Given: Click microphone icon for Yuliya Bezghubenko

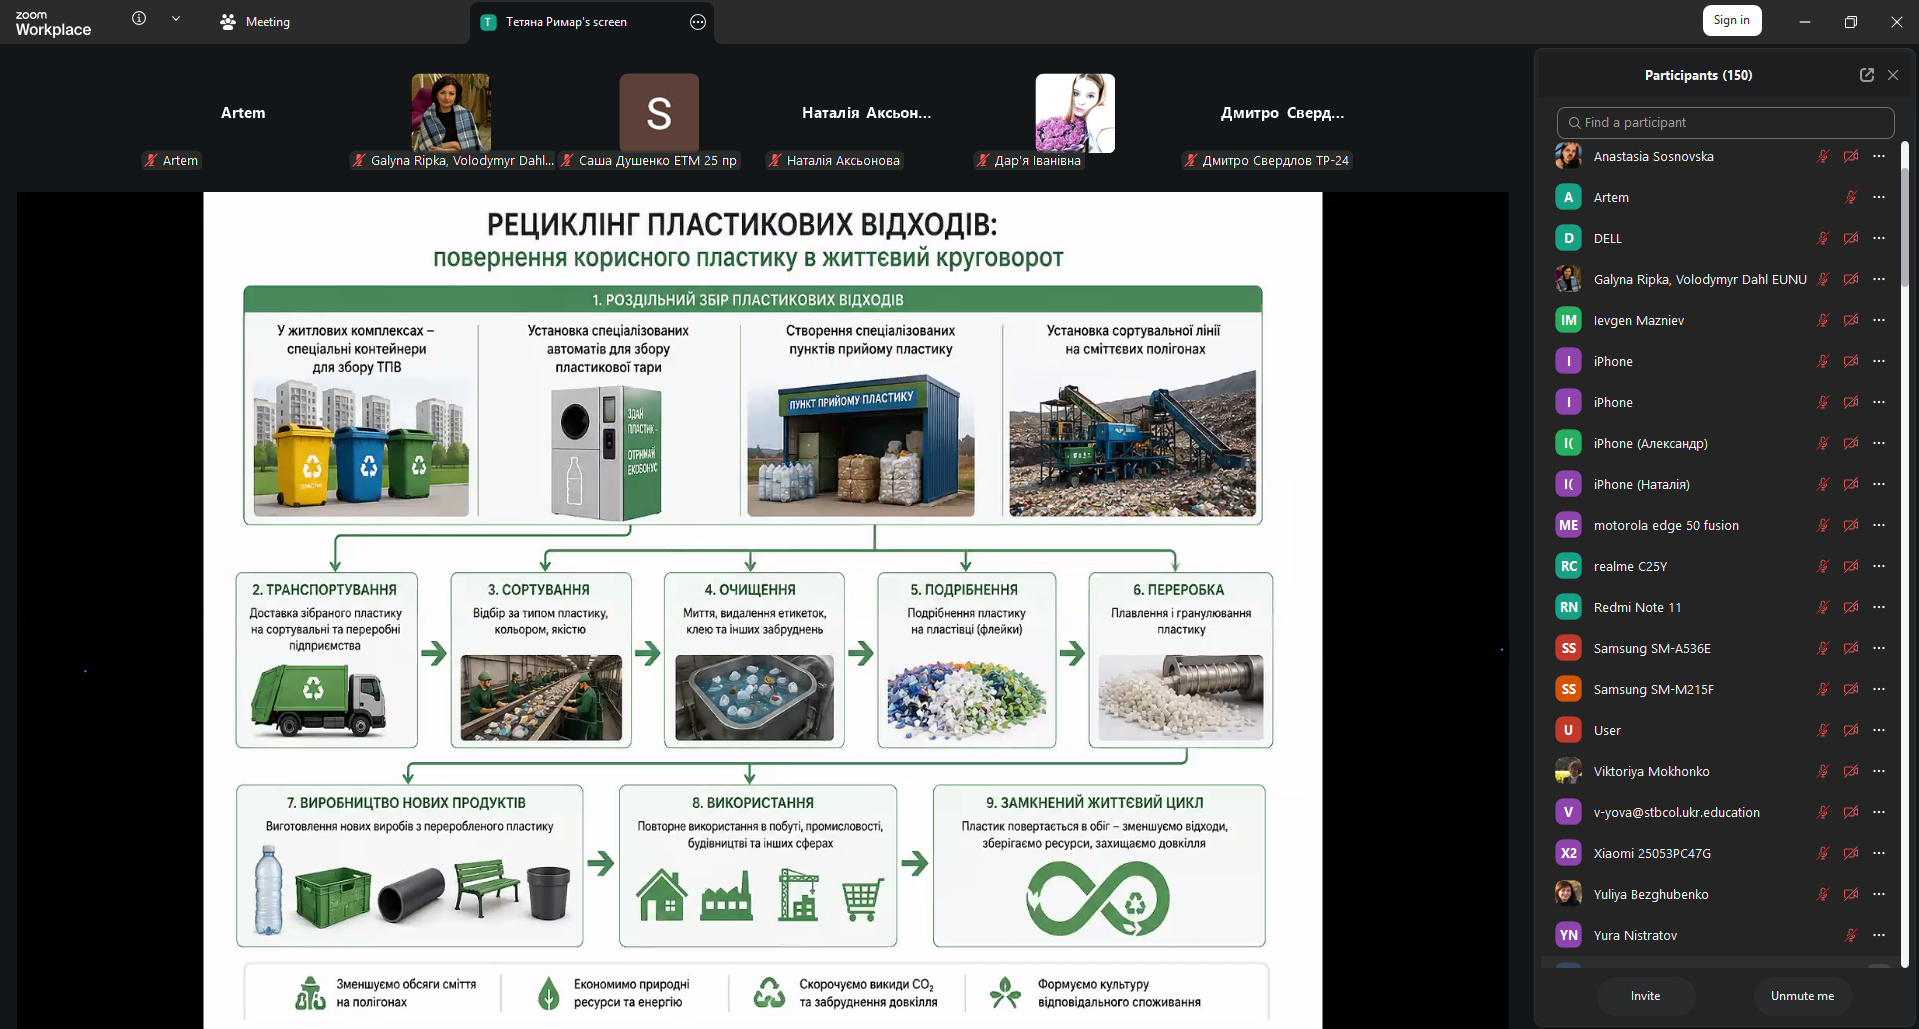Looking at the screenshot, I should pyautogui.click(x=1823, y=895).
